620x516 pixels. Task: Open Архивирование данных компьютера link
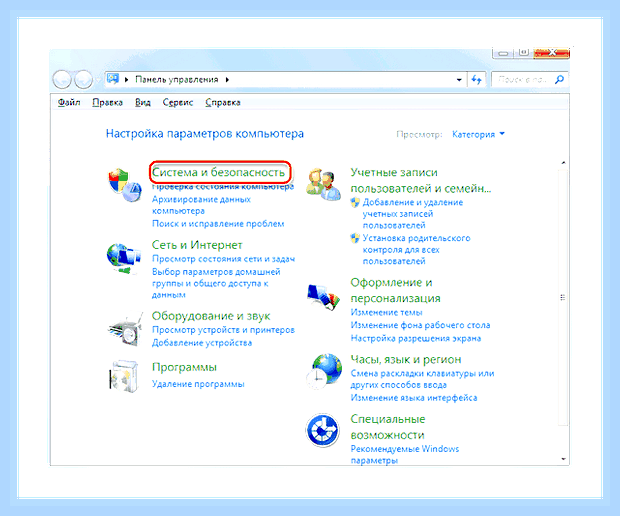point(201,205)
